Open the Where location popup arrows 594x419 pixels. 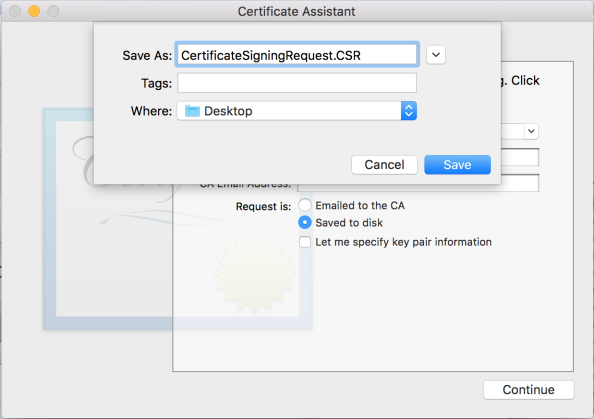(x=409, y=111)
